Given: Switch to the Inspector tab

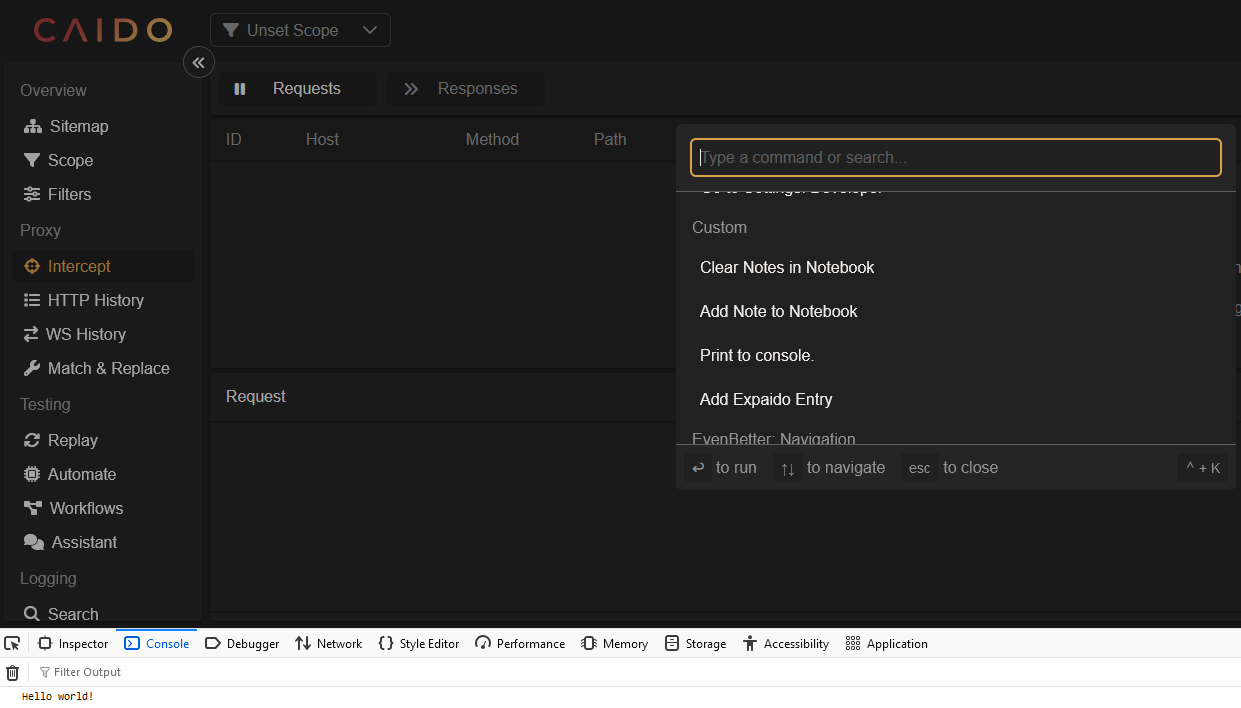Looking at the screenshot, I should [x=73, y=643].
